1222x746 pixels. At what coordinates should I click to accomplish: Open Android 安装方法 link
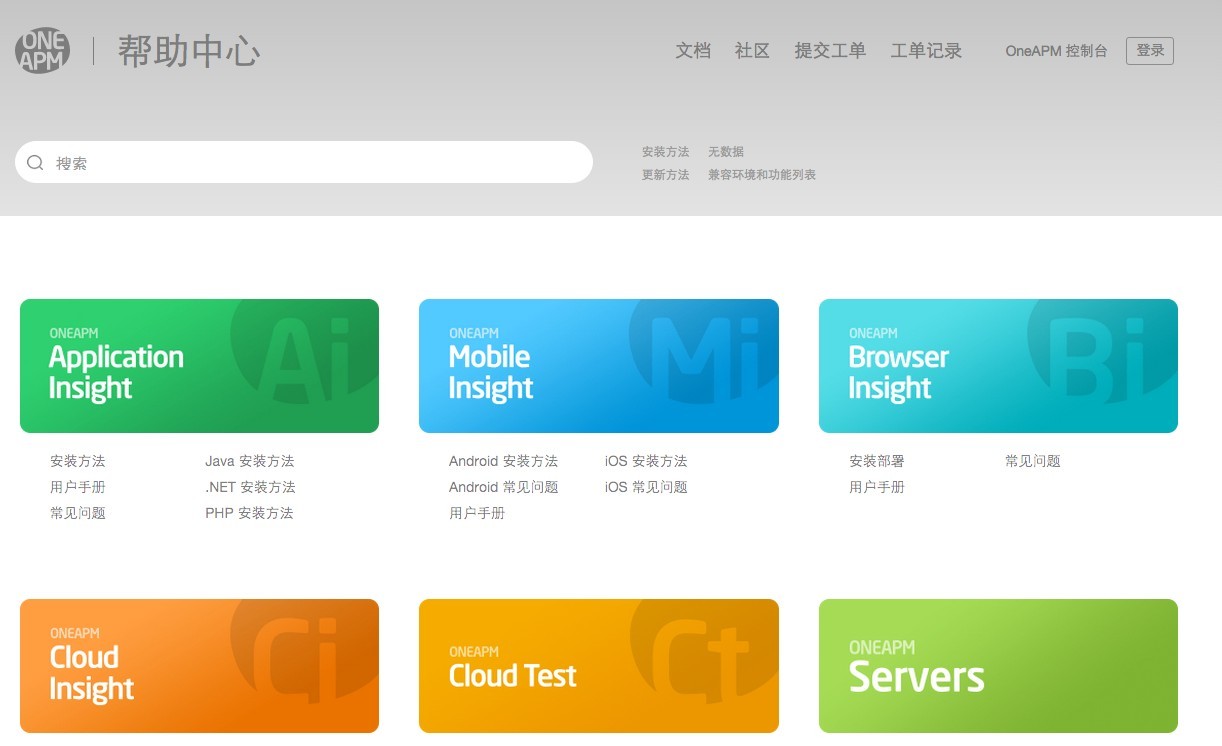(x=503, y=461)
